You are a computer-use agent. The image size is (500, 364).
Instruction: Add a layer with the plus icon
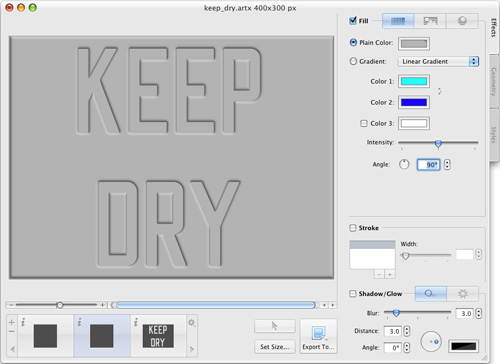click(x=12, y=322)
